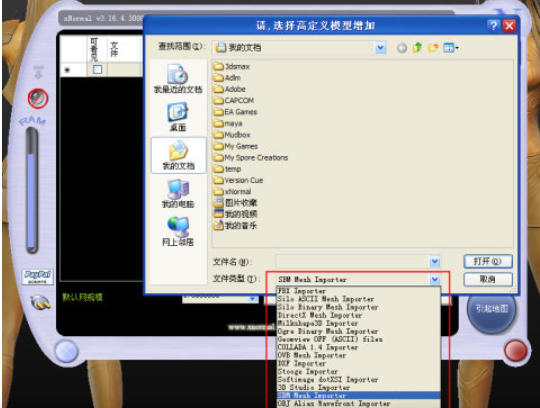Go to the Desktop (桌面) shortcut
Image resolution: width=540 pixels, height=408 pixels.
click(x=178, y=117)
